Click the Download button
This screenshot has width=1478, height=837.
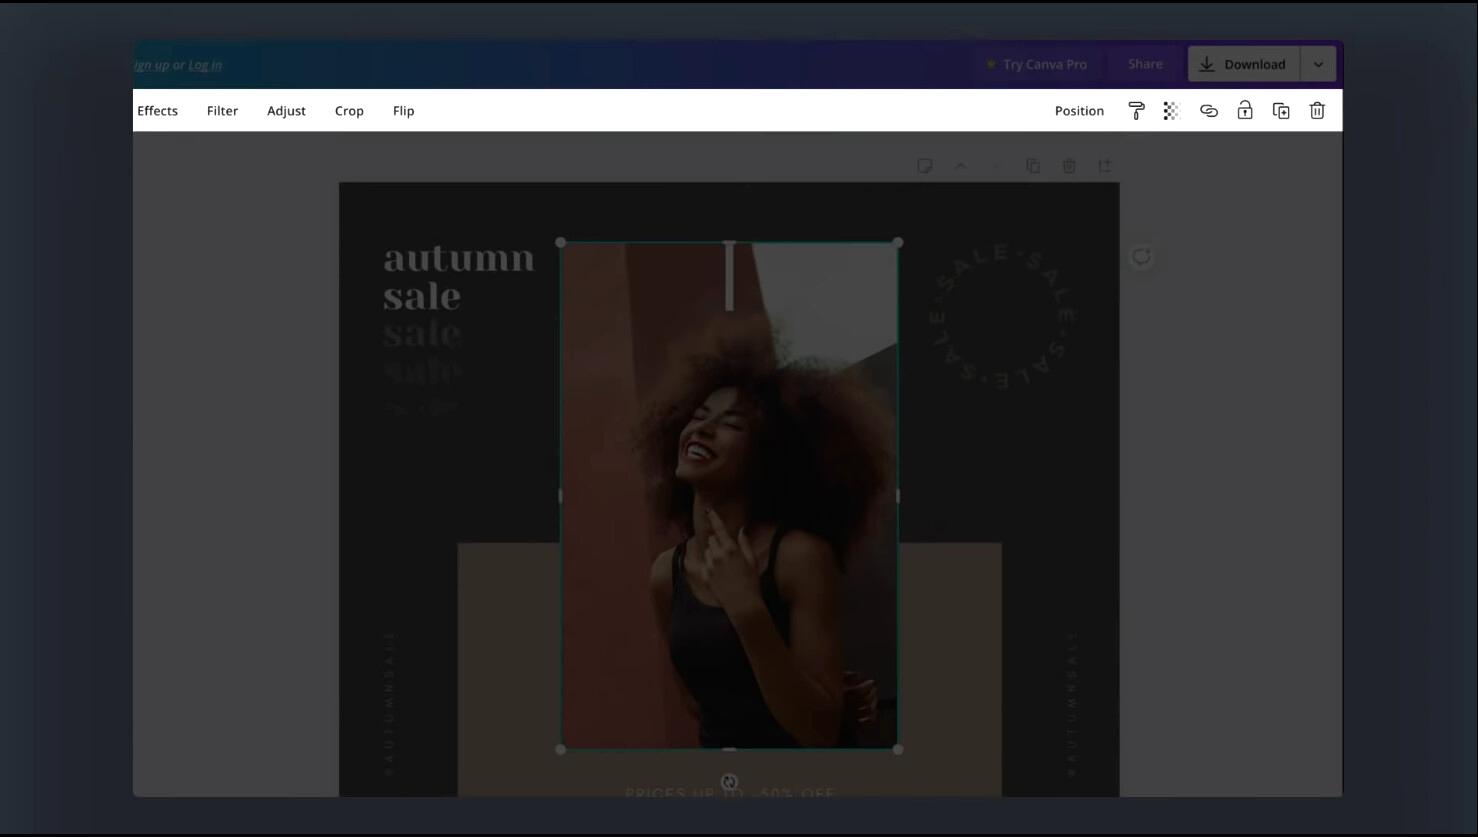(x=1243, y=64)
